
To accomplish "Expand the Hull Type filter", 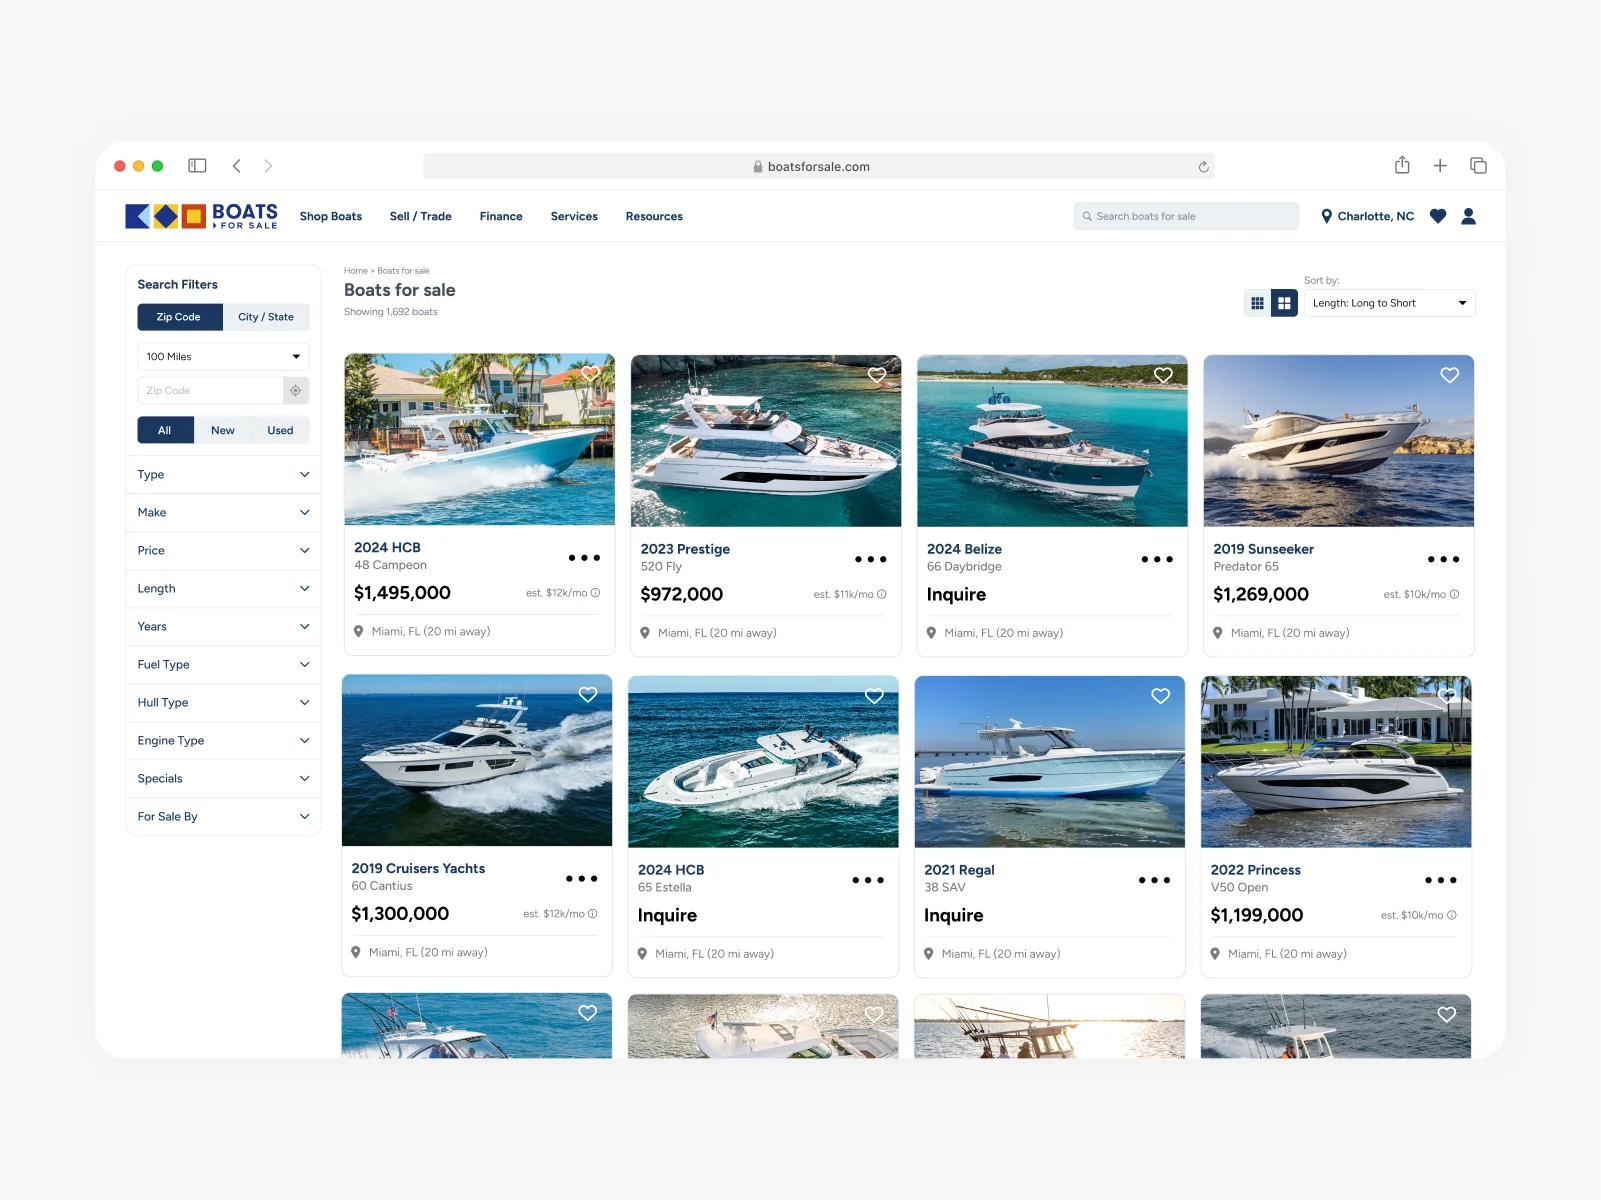I will coord(223,703).
